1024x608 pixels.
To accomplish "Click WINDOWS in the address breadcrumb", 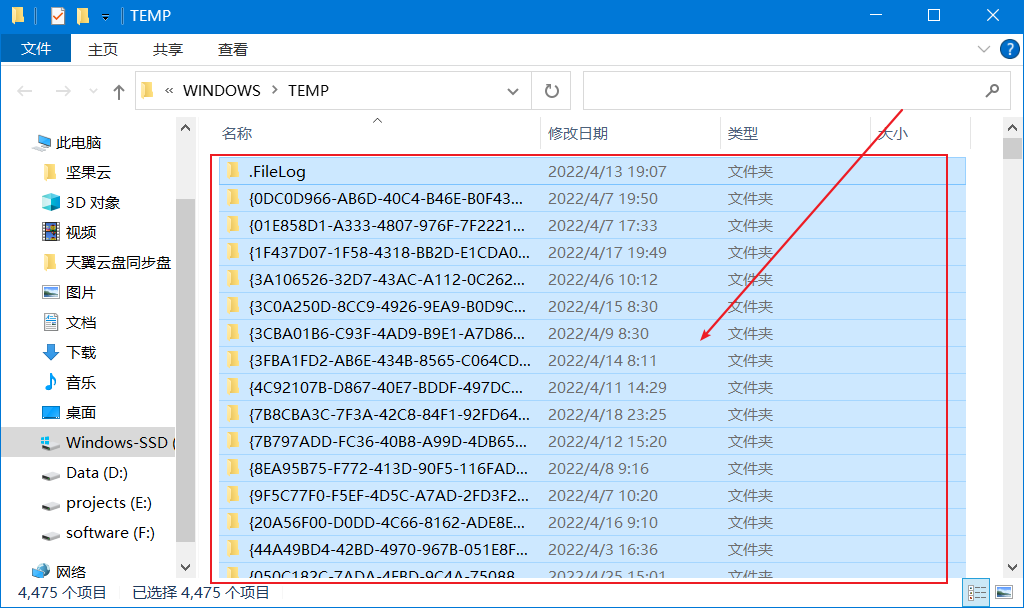I will [x=221, y=91].
